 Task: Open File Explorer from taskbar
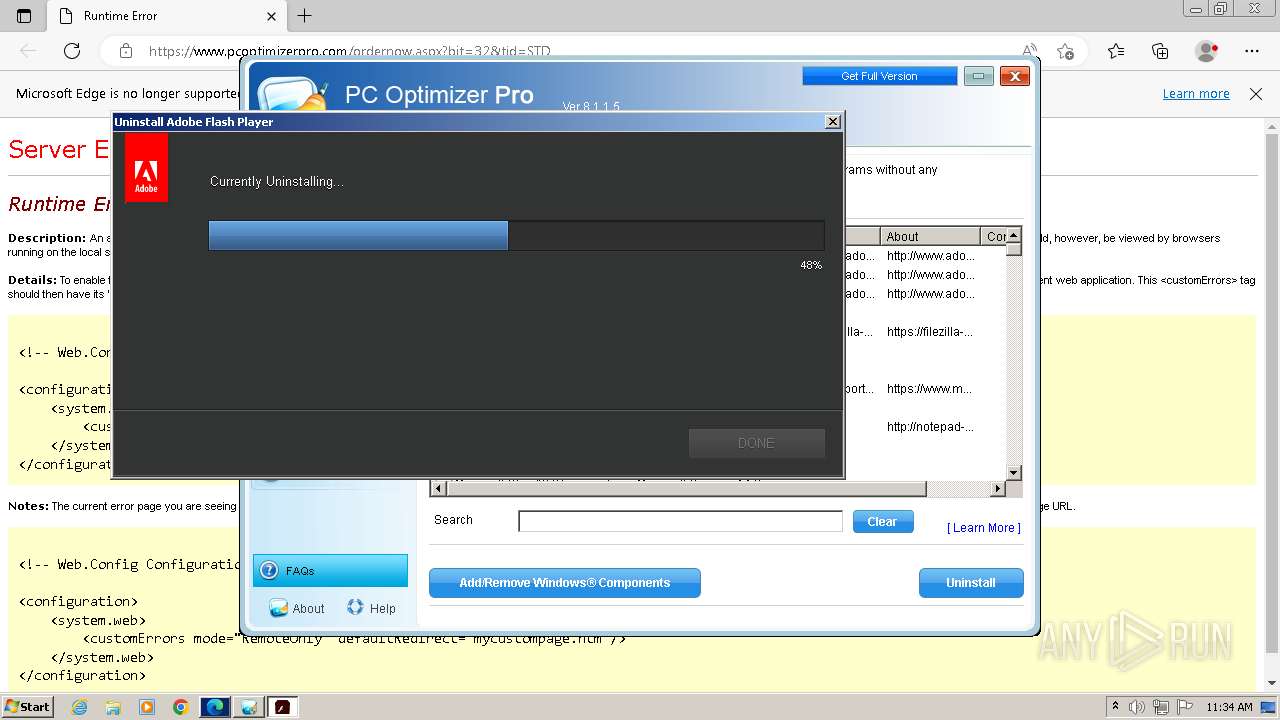pyautogui.click(x=113, y=707)
